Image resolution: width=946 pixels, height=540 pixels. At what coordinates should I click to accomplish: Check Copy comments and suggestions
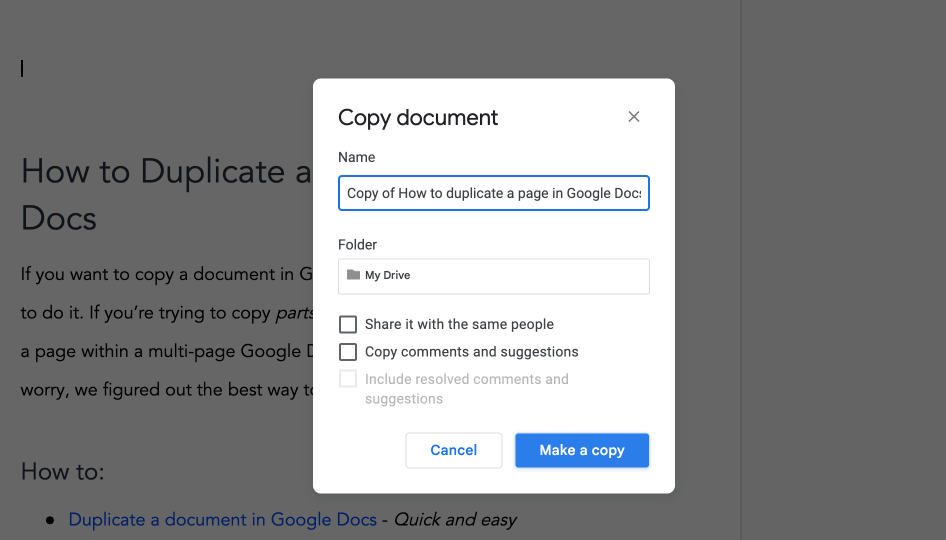click(x=348, y=352)
